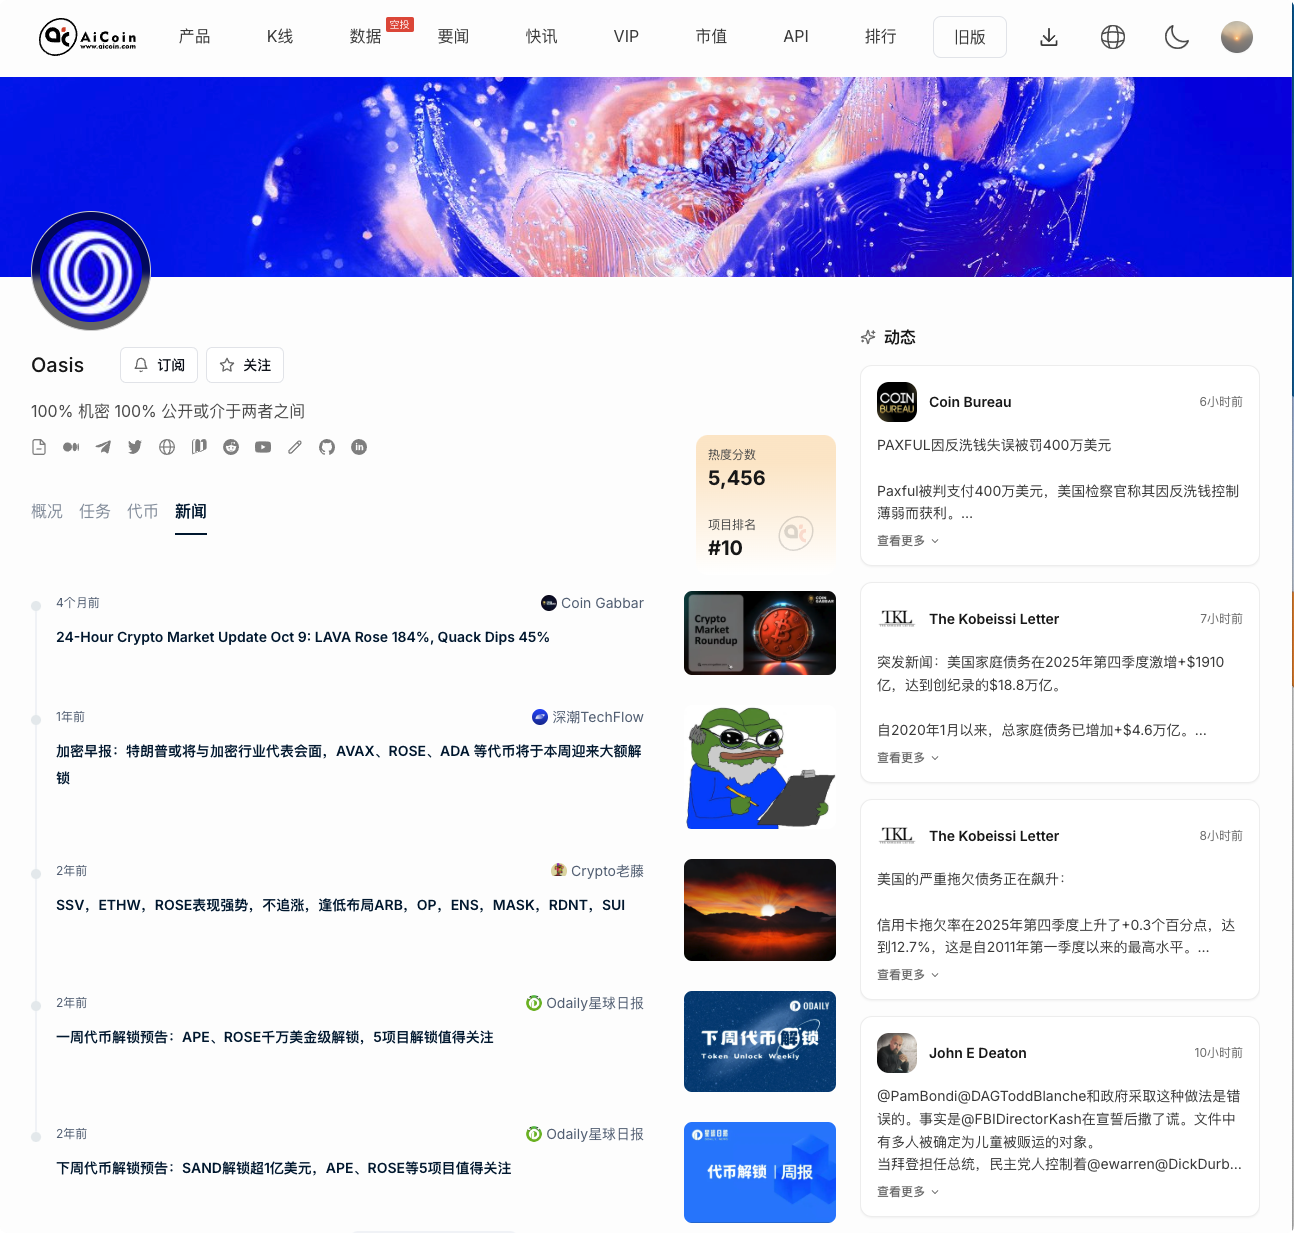Image resolution: width=1294 pixels, height=1233 pixels.
Task: Open the Oasis YouTube channel icon
Action: click(x=263, y=447)
